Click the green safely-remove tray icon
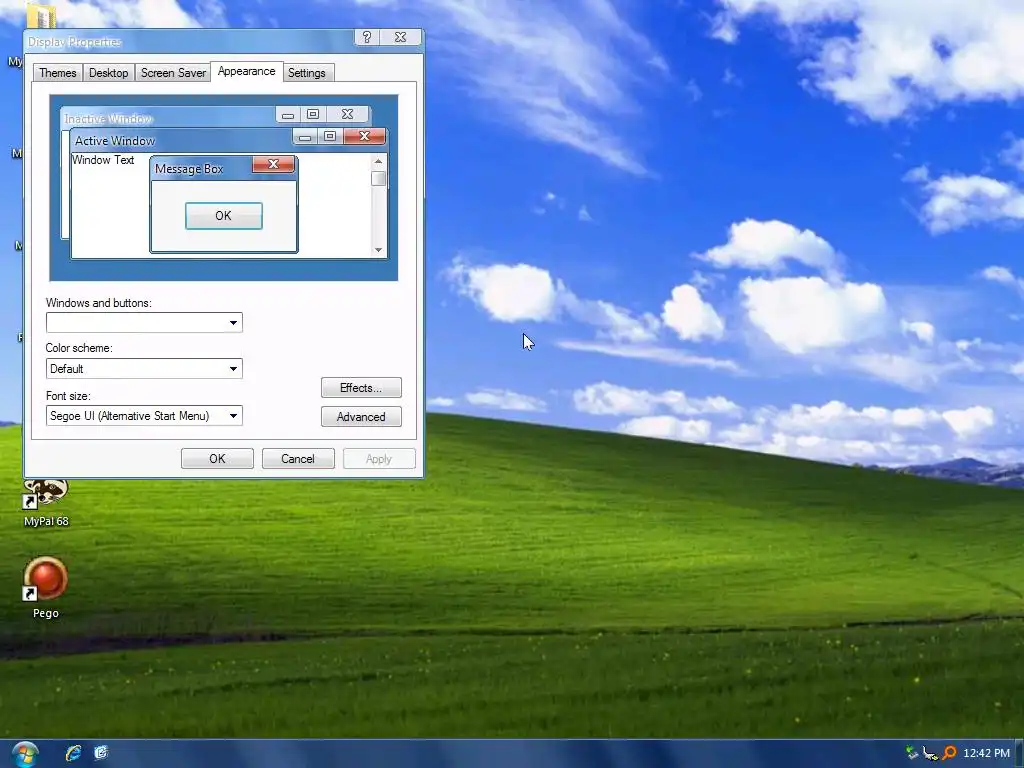 [x=912, y=753]
